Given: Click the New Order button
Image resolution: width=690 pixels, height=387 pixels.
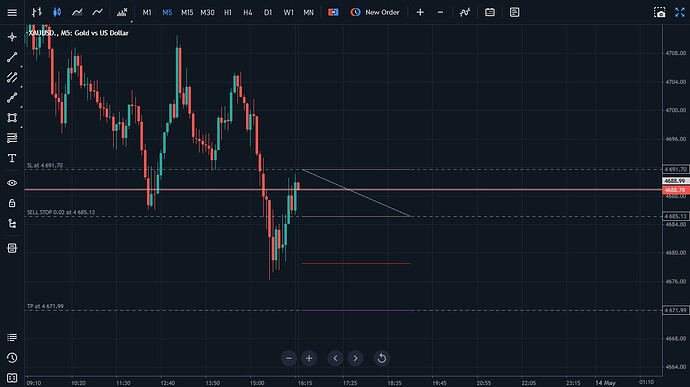Looking at the screenshot, I should click(x=375, y=12).
